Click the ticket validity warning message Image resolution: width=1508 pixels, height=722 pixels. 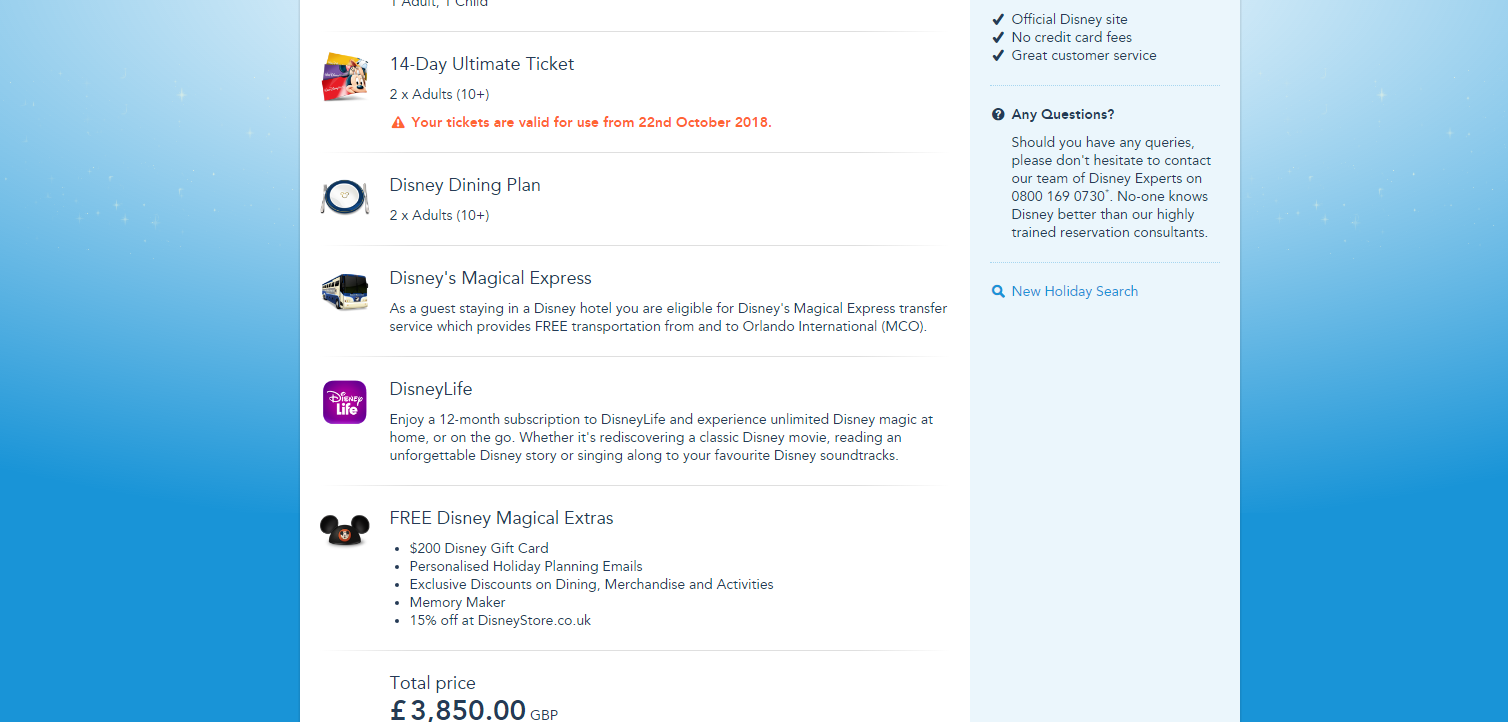pos(591,123)
